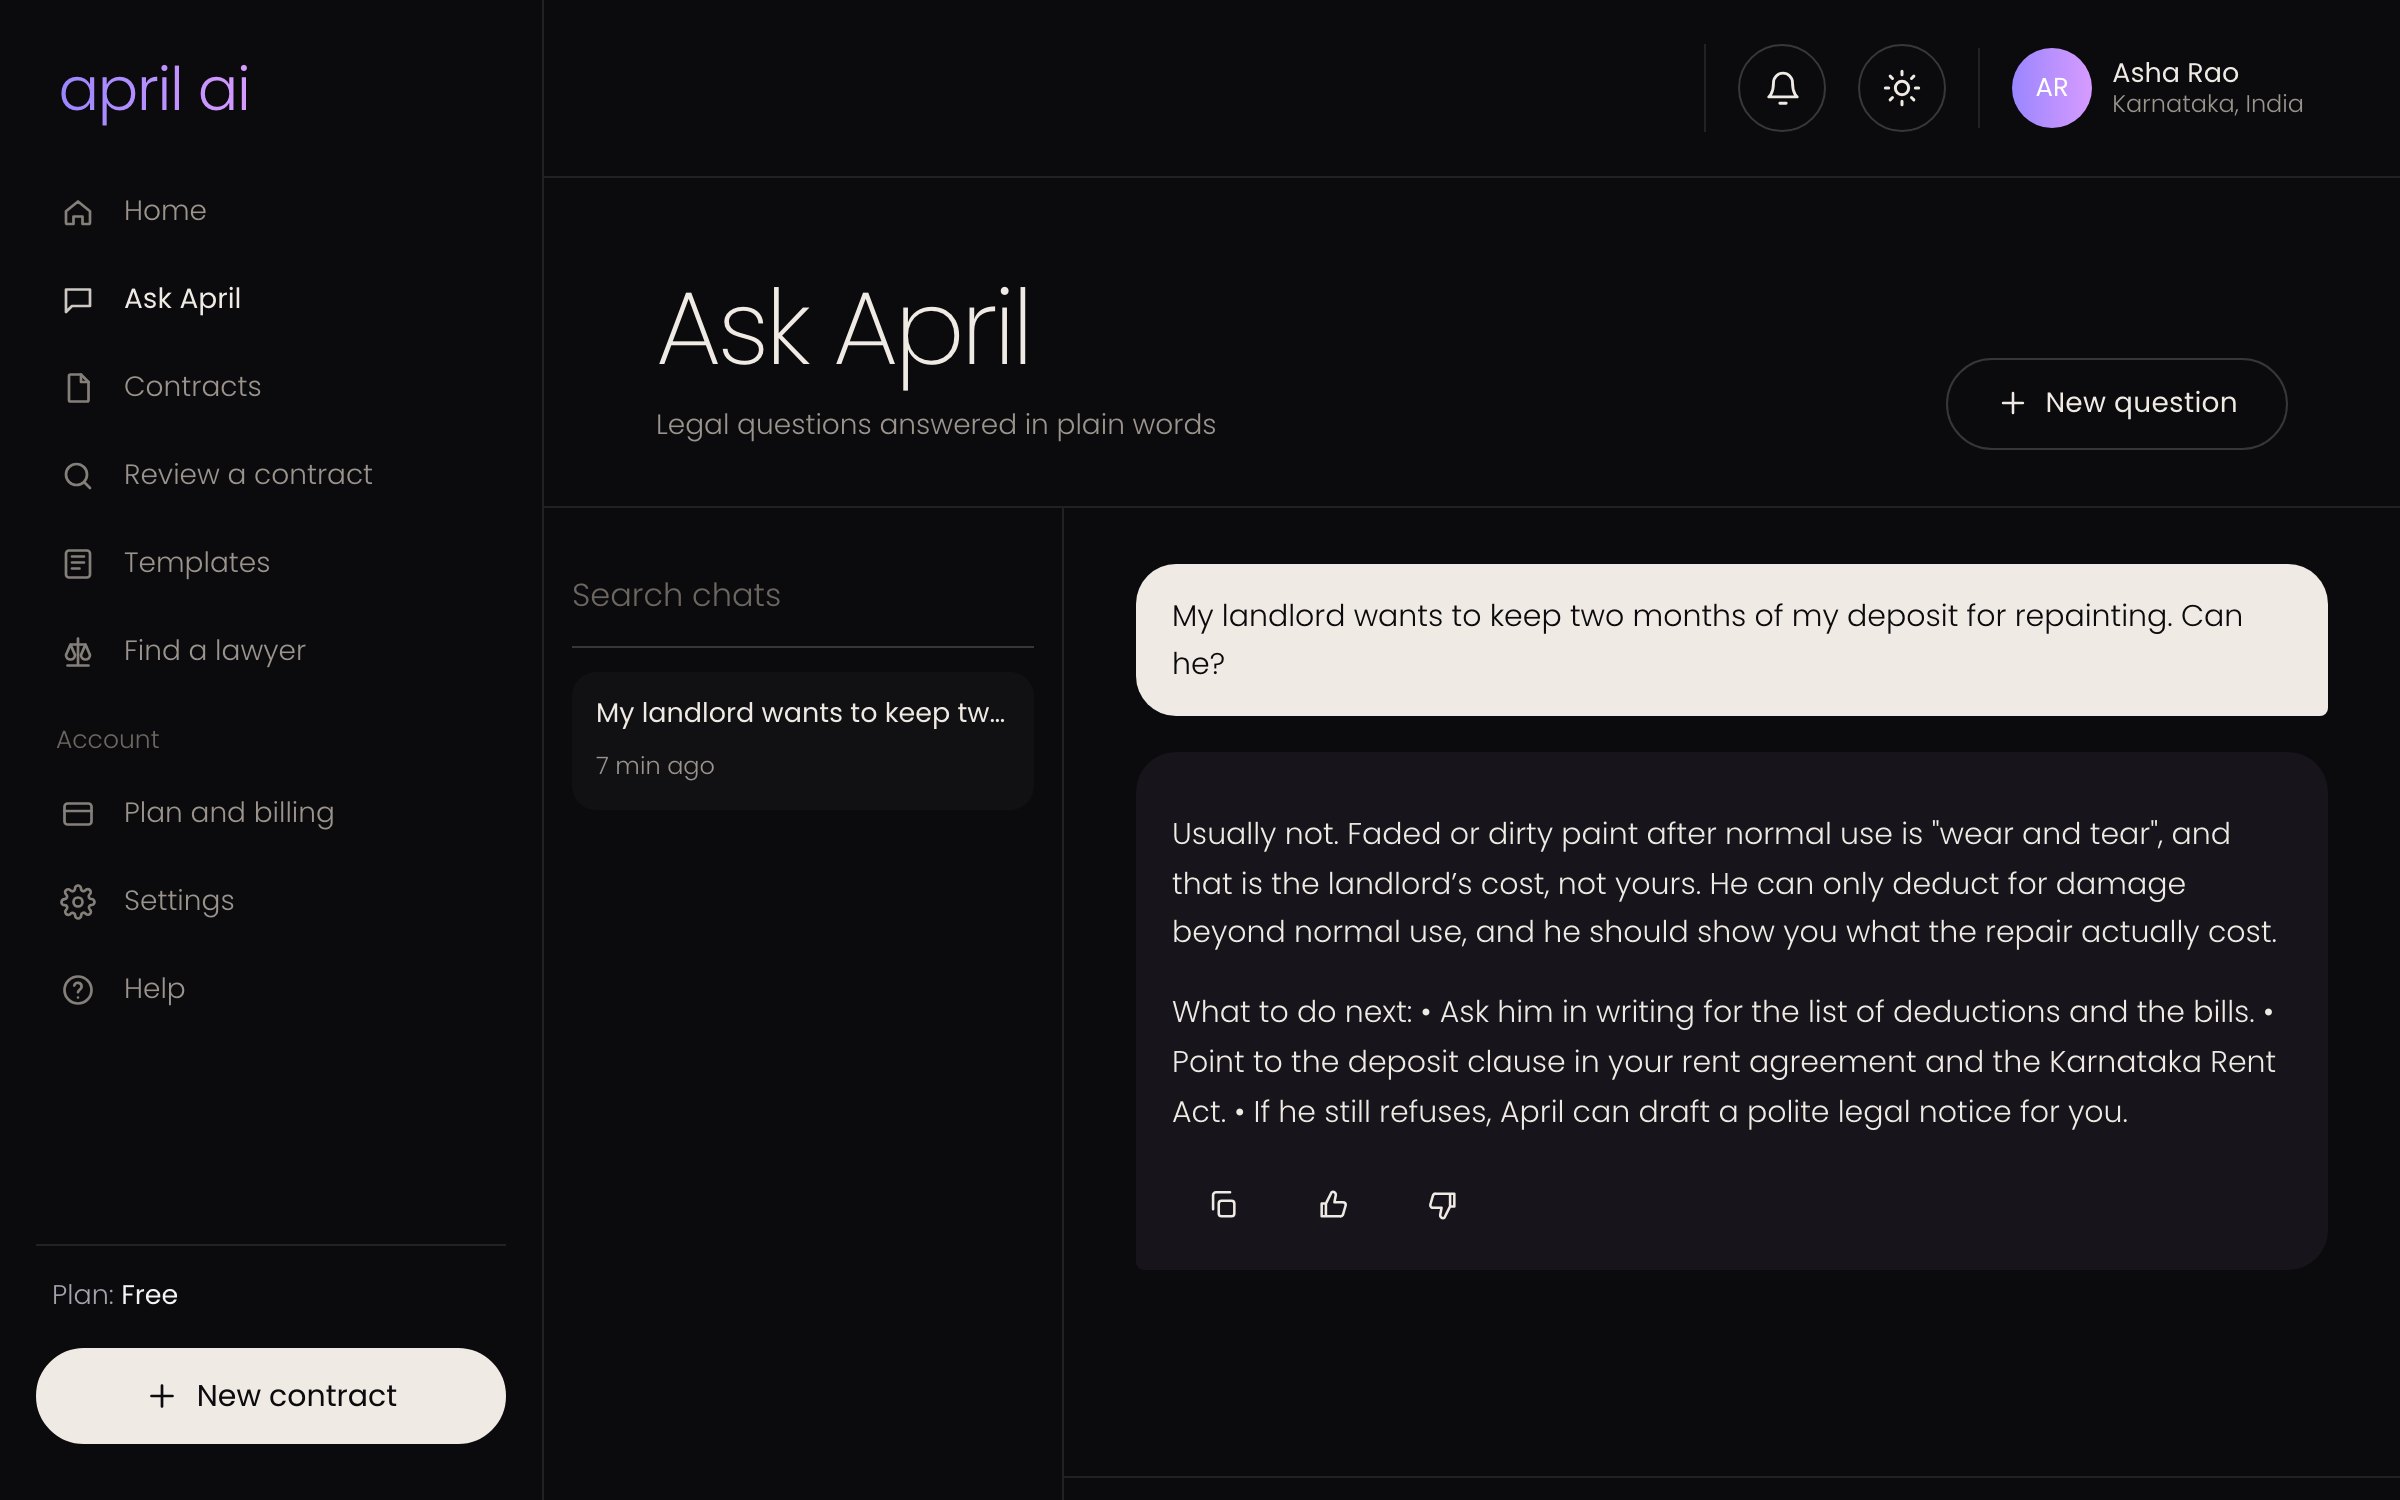Screen dimensions: 2400x1500
Task: Open Help page
Action: tap(270, 989)
